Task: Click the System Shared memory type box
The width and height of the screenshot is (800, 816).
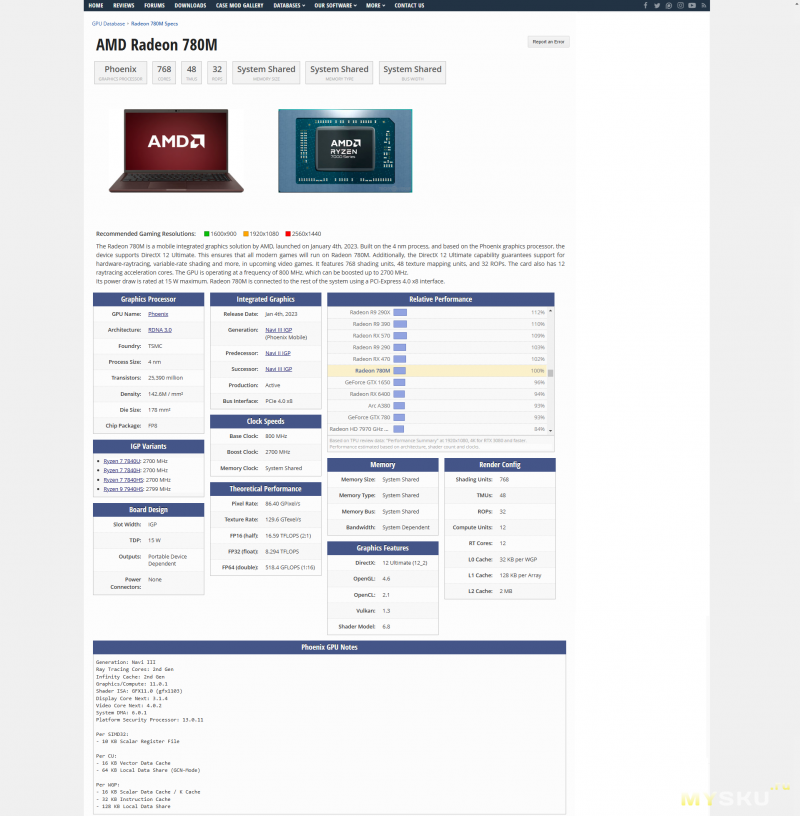Action: [x=339, y=72]
